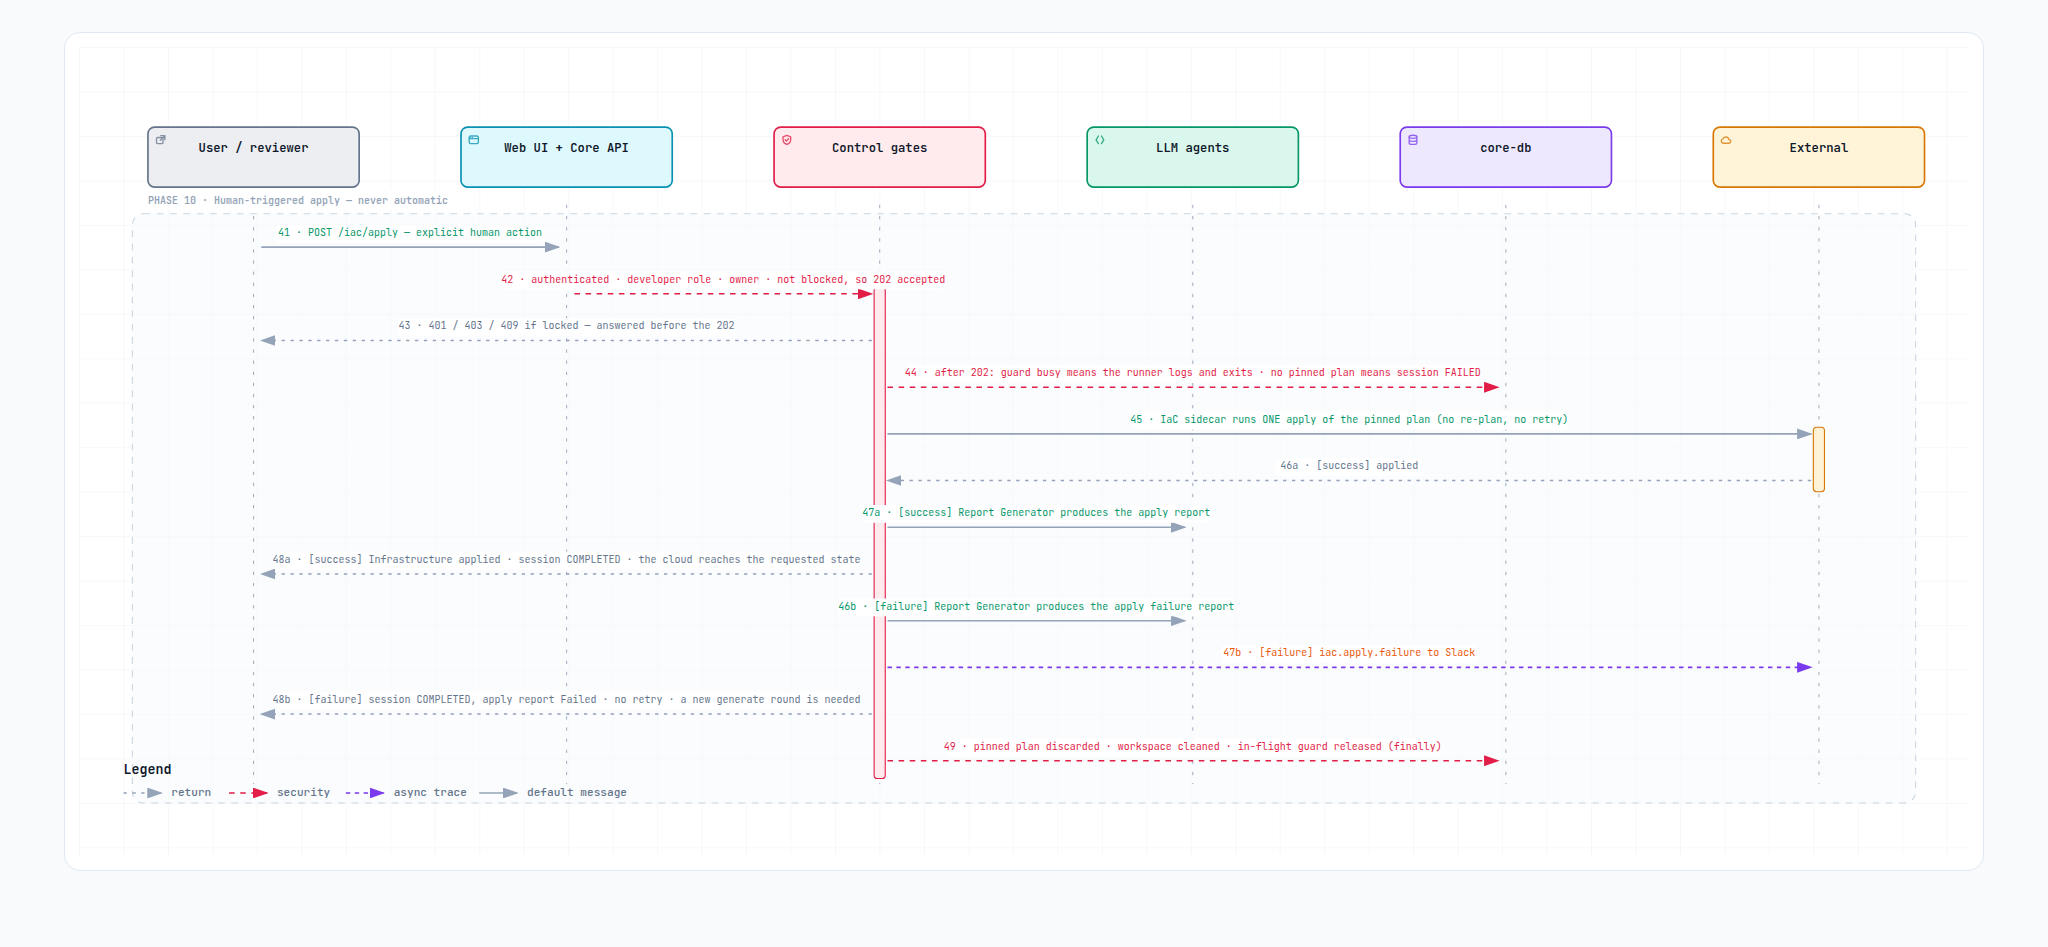This screenshot has width=2048, height=947.
Task: Click message 49 pinned plan discarded label
Action: pos(1192,746)
